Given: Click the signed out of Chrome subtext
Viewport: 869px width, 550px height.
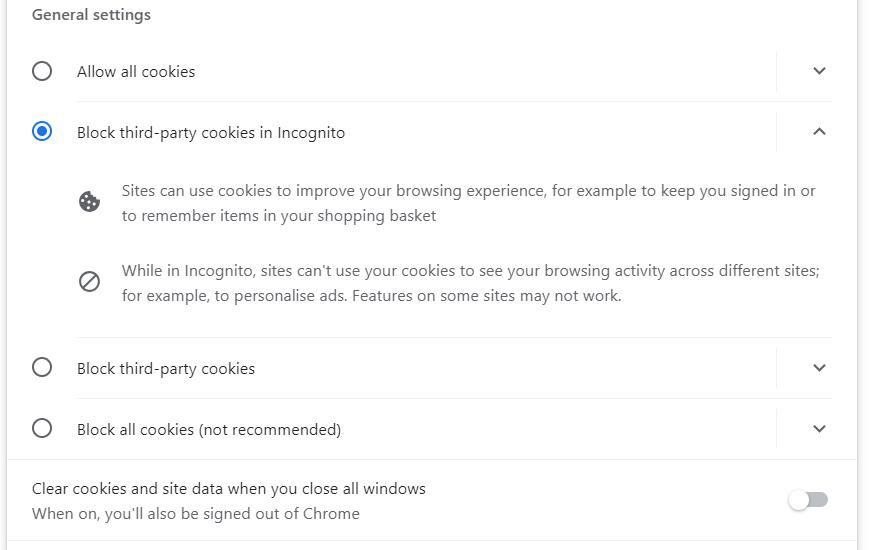Looking at the screenshot, I should pos(196,514).
